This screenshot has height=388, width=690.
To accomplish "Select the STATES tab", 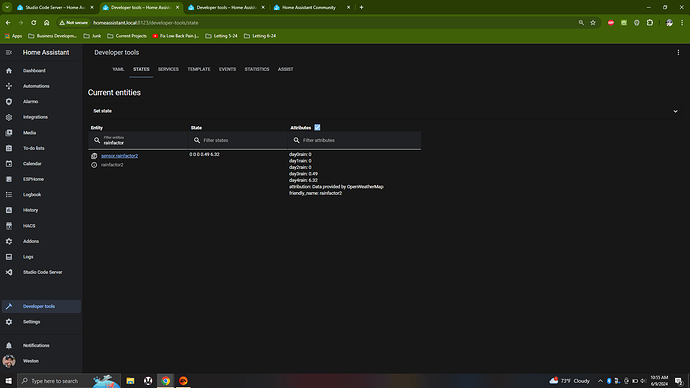I will tap(141, 70).
